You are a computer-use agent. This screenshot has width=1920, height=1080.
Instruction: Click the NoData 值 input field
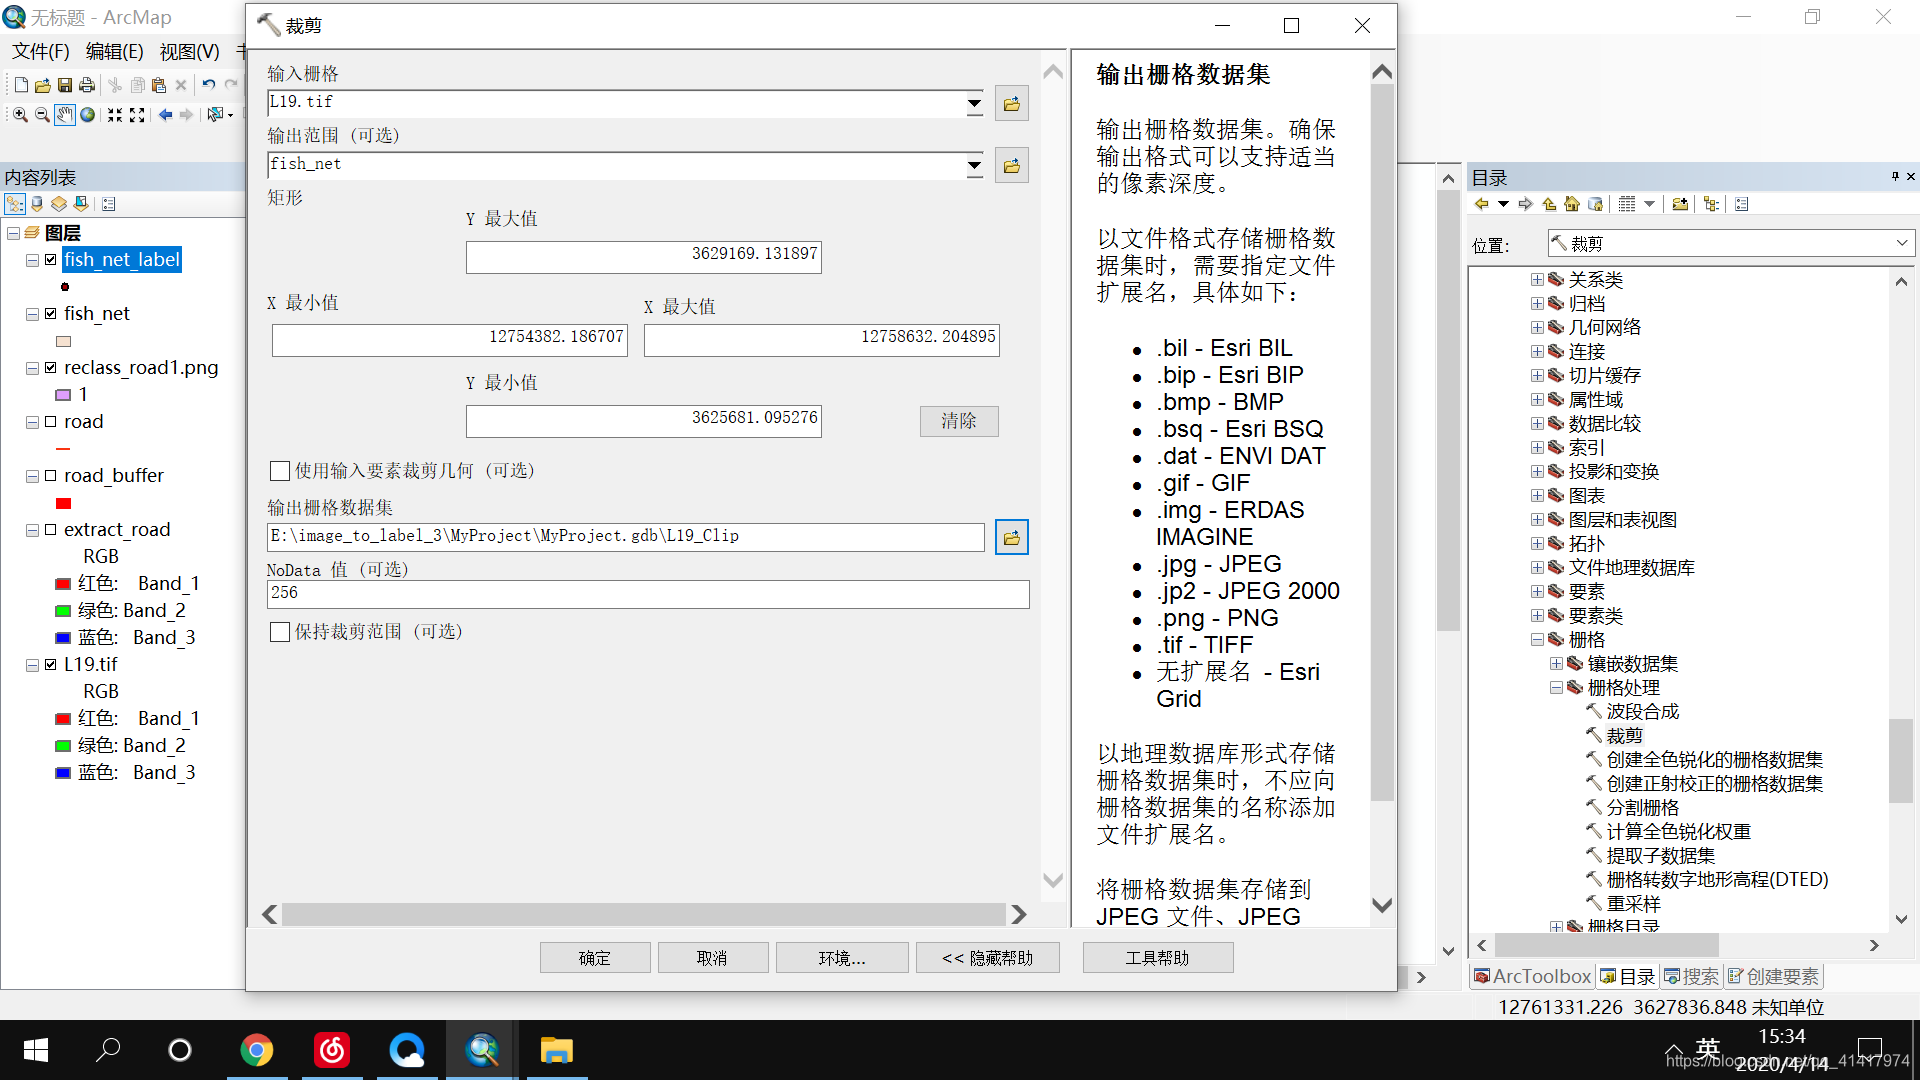pyautogui.click(x=647, y=593)
